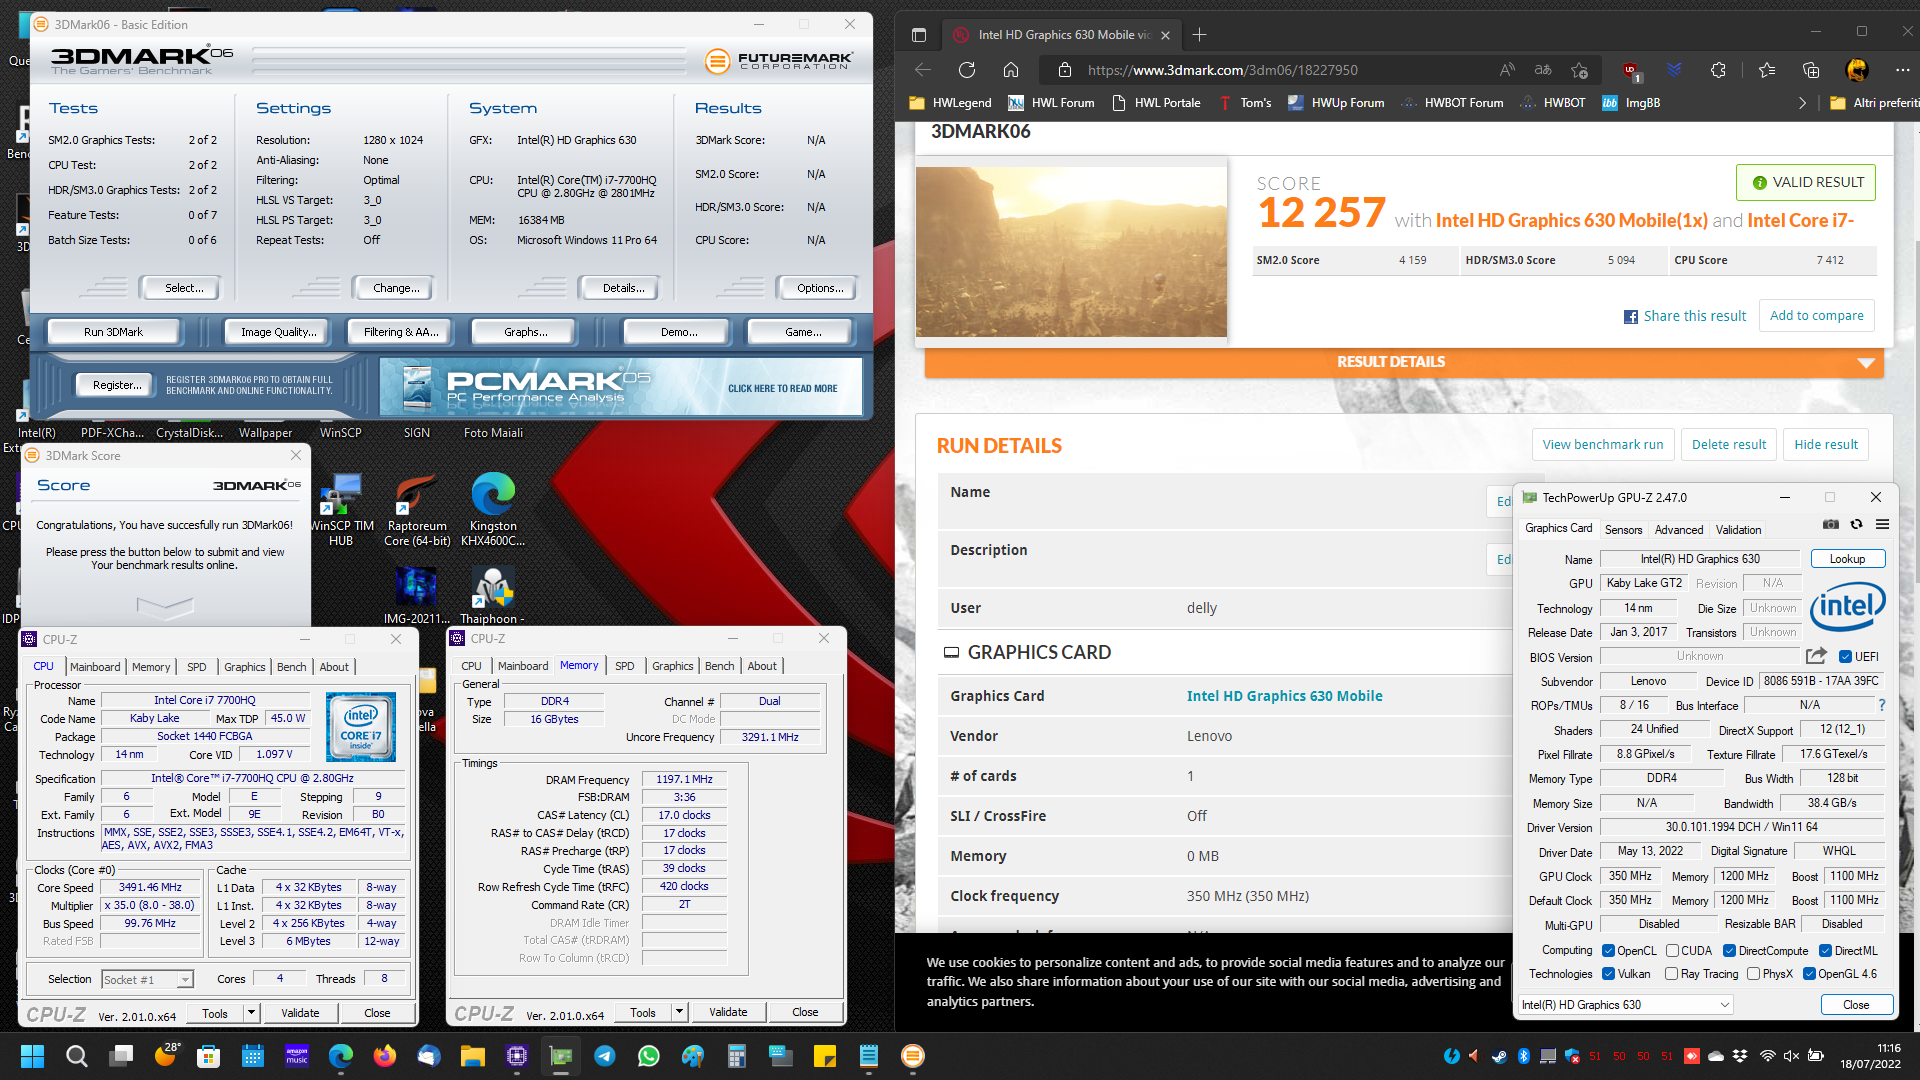Screen dimensions: 1920x1080
Task: Click Run 3DMark button
Action: pyautogui.click(x=113, y=332)
